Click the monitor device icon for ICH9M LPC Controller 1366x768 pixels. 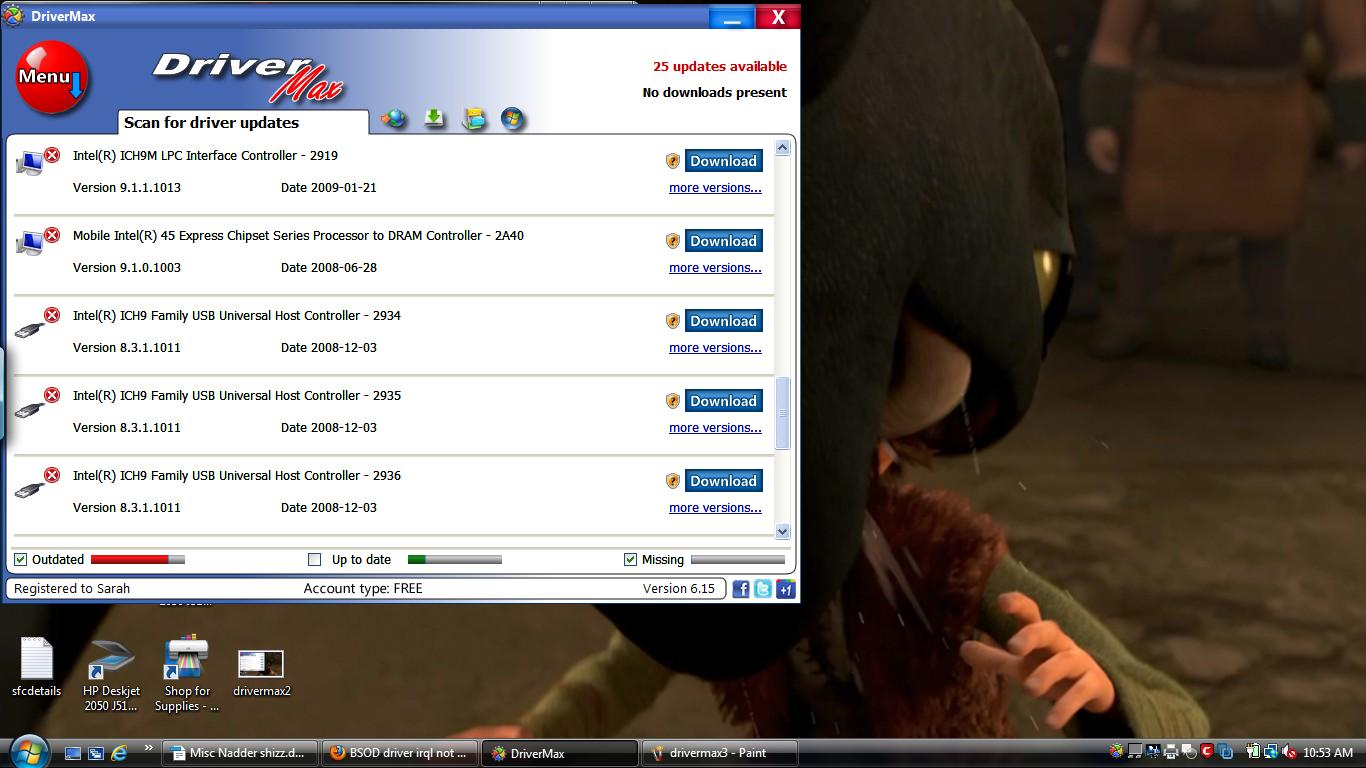pyautogui.click(x=32, y=163)
